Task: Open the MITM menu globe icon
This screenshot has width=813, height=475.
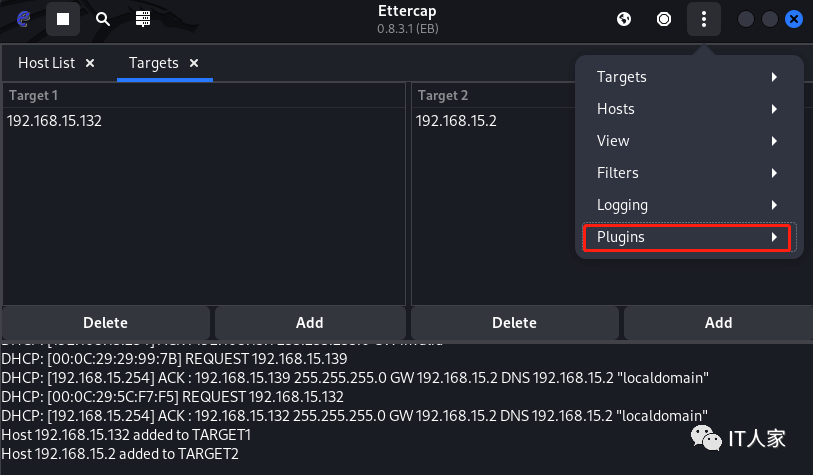Action: (x=624, y=18)
